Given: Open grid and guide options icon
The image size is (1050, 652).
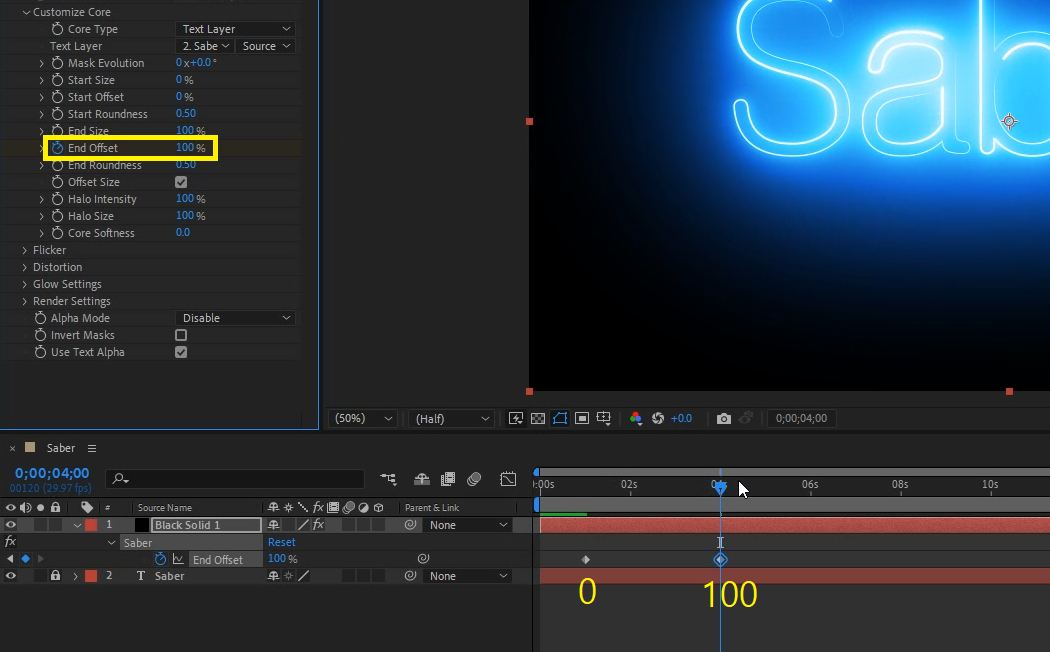Looking at the screenshot, I should (603, 418).
